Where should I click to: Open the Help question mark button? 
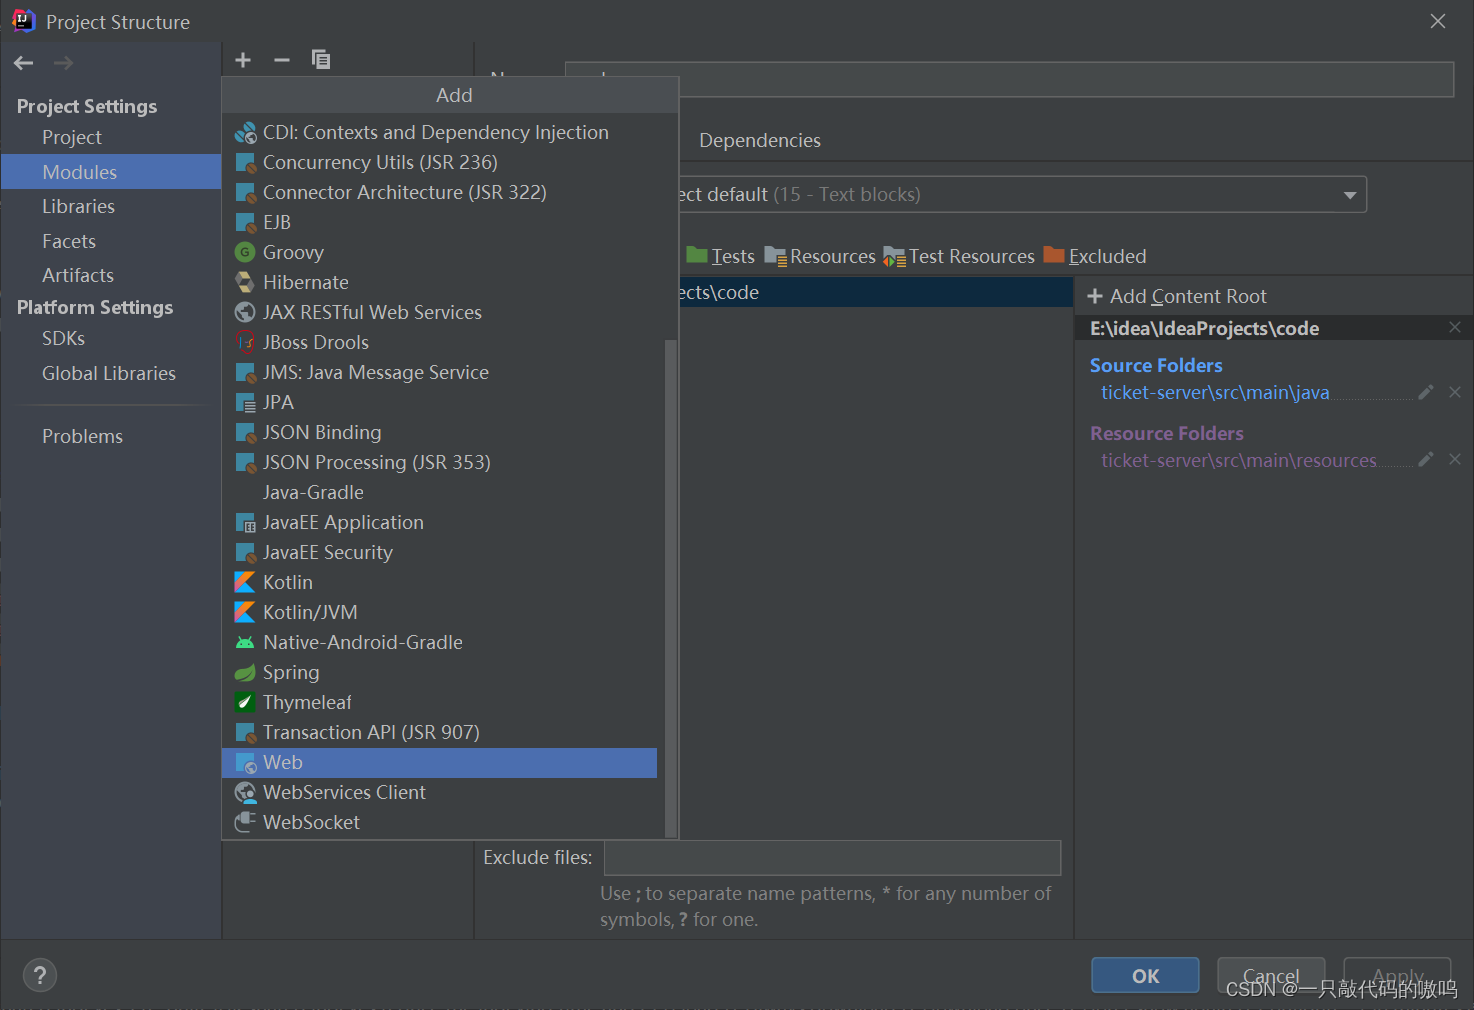(40, 975)
